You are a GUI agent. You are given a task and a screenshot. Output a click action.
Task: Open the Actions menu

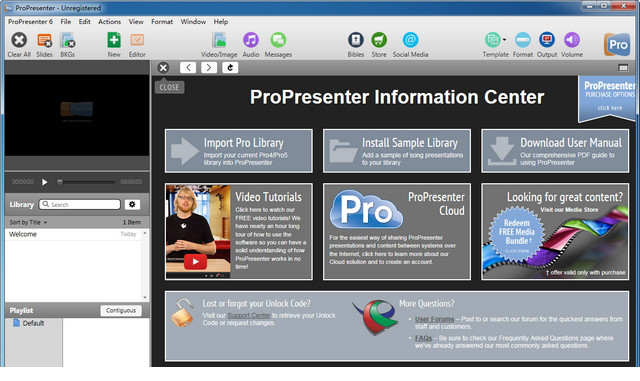109,22
